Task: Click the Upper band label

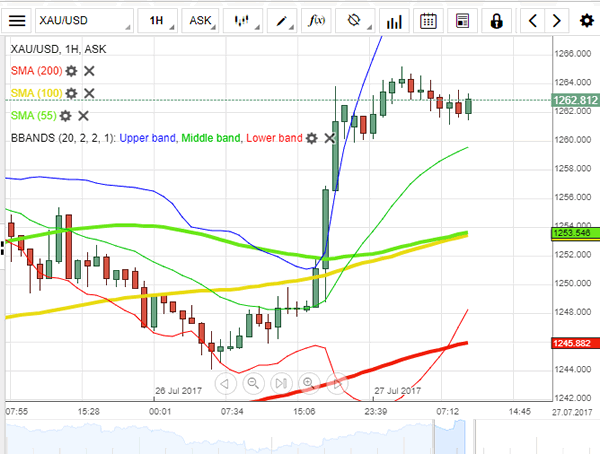Action: 147,138
